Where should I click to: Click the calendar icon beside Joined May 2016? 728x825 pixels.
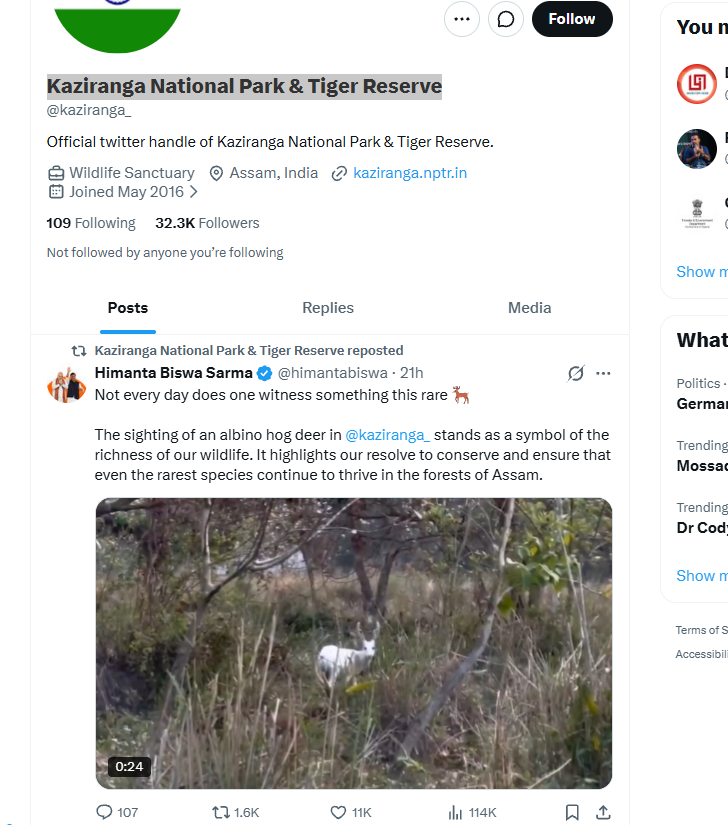tap(56, 192)
